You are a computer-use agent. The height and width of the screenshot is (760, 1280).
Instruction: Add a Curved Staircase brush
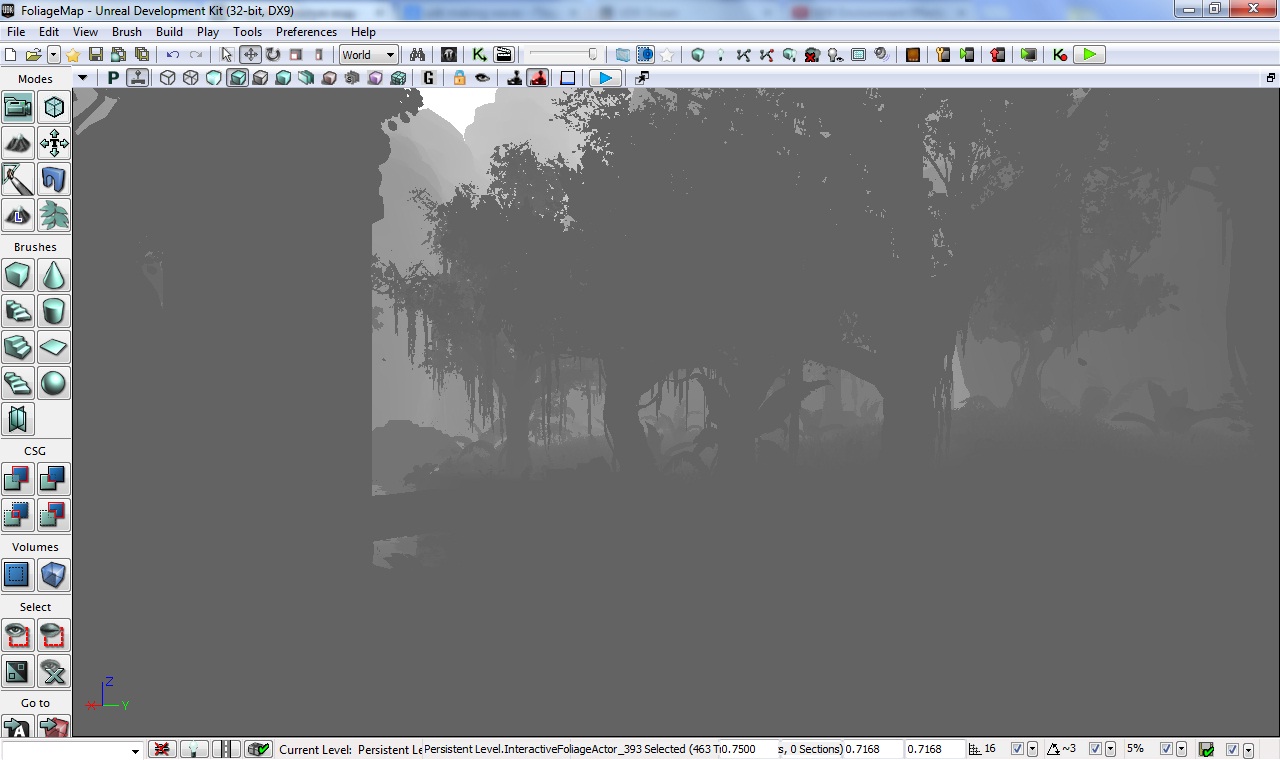tap(18, 311)
